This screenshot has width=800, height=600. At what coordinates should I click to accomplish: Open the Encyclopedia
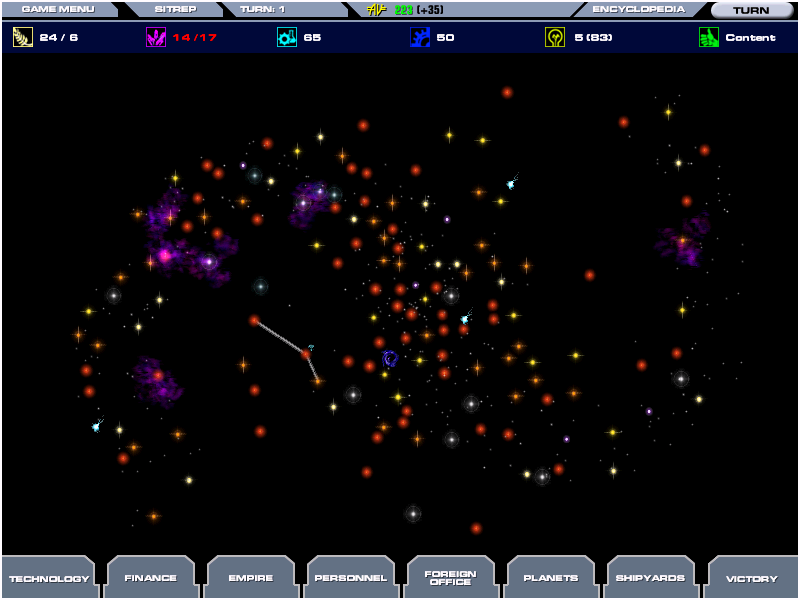638,9
